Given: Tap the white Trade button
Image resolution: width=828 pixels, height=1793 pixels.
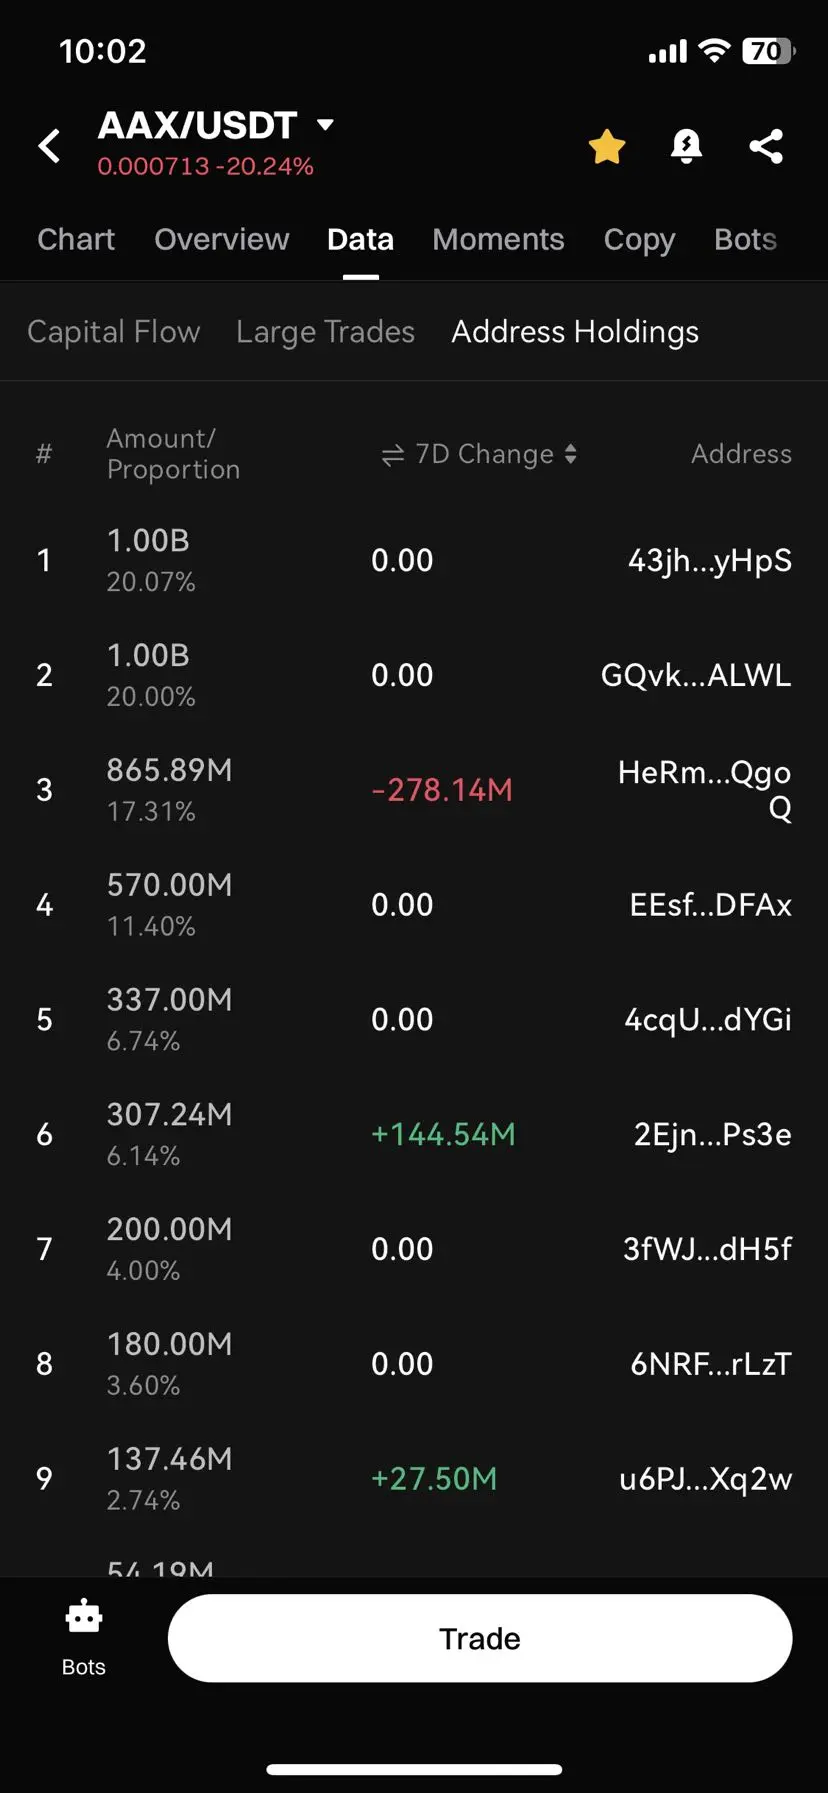Looking at the screenshot, I should (x=480, y=1638).
